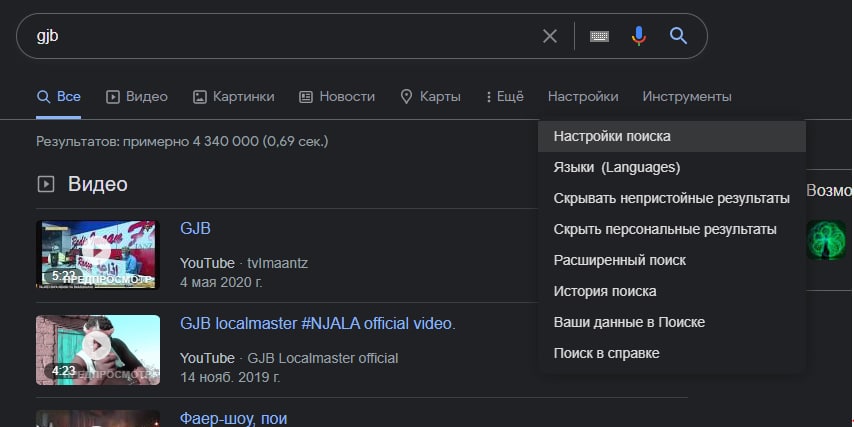Open Инструменты search tools
The width and height of the screenshot is (854, 427).
[687, 97]
